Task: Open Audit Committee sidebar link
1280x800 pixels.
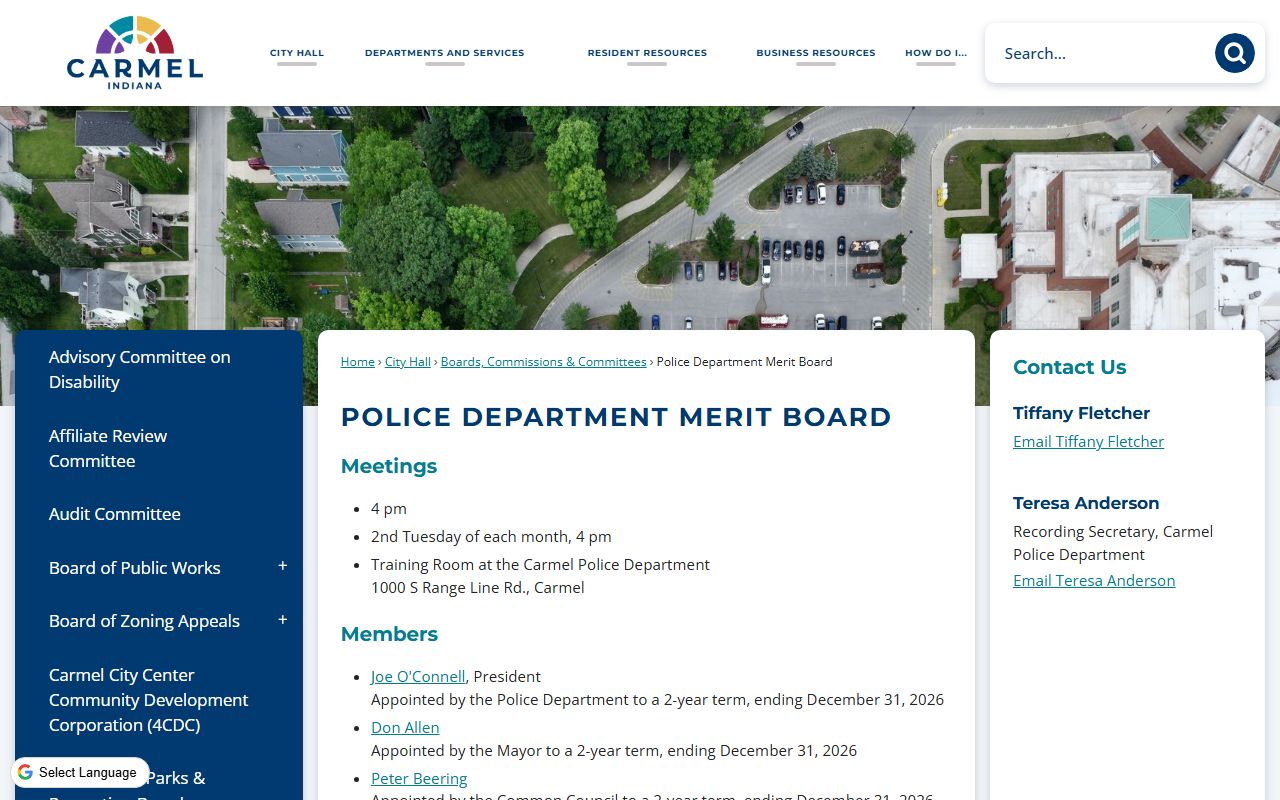Action: (115, 514)
